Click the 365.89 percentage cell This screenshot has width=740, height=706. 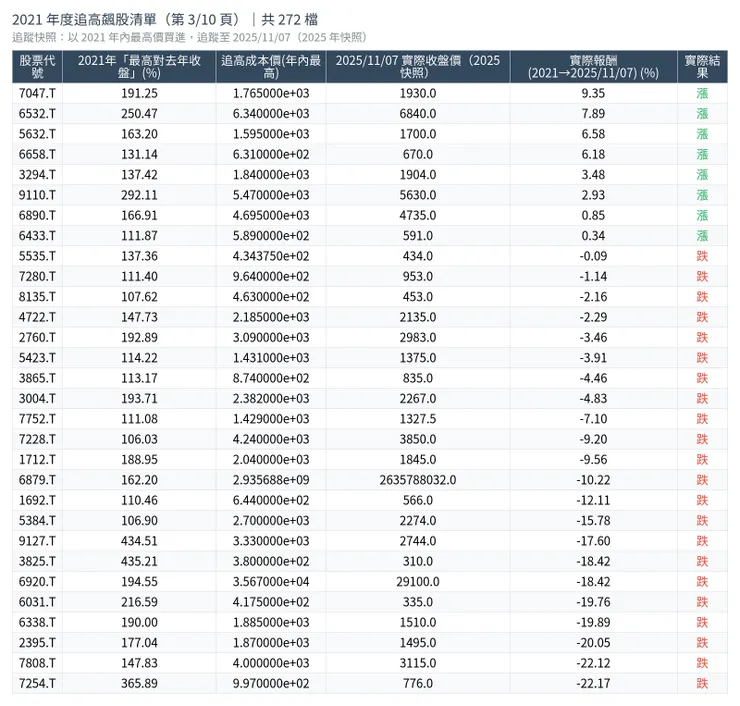click(x=139, y=683)
